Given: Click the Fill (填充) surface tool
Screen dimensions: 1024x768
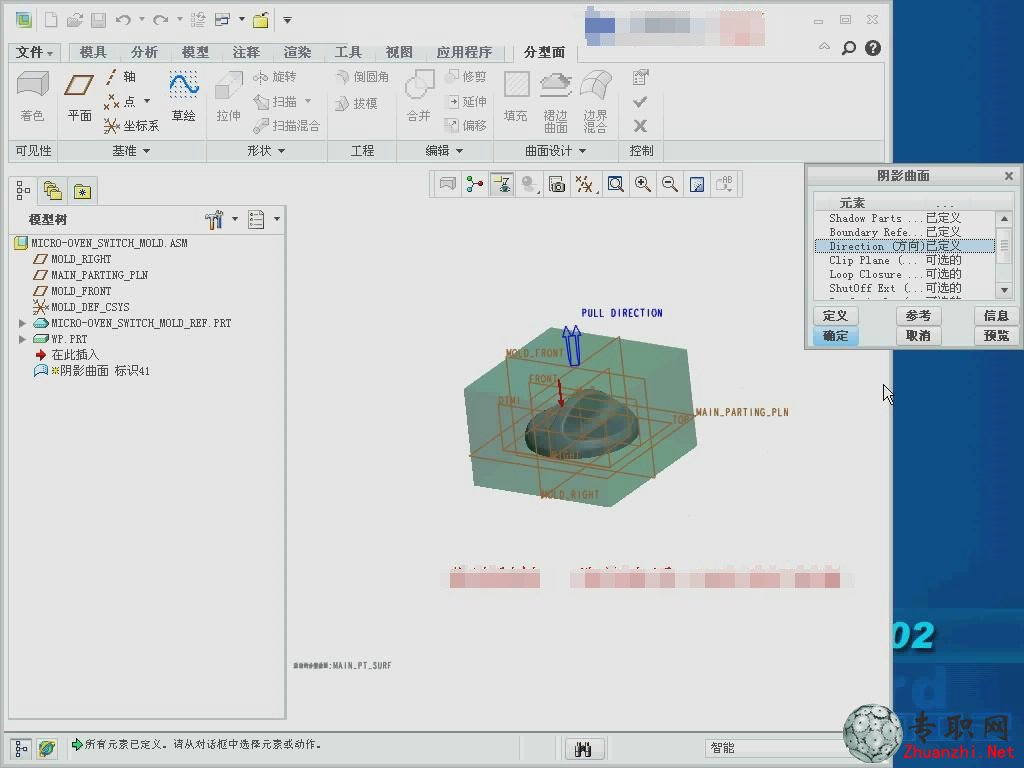Looking at the screenshot, I should click(x=516, y=97).
